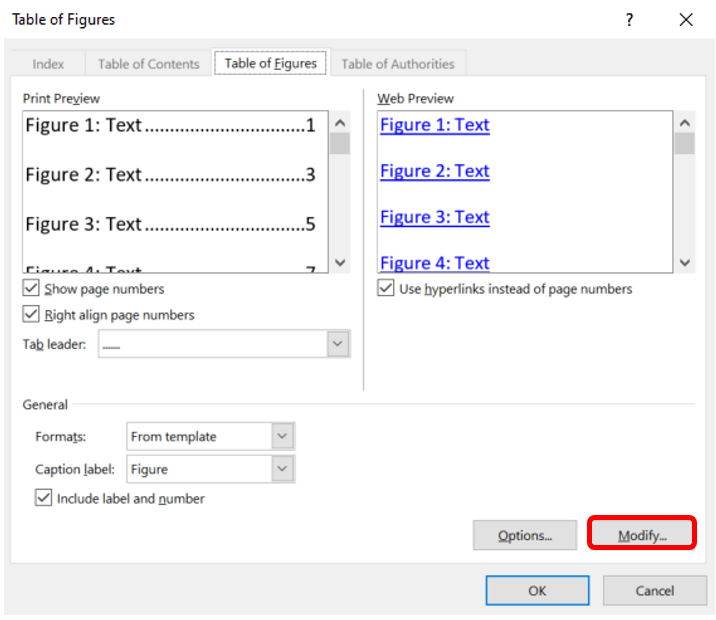
Task: Switch to the Index tab
Action: point(48,64)
